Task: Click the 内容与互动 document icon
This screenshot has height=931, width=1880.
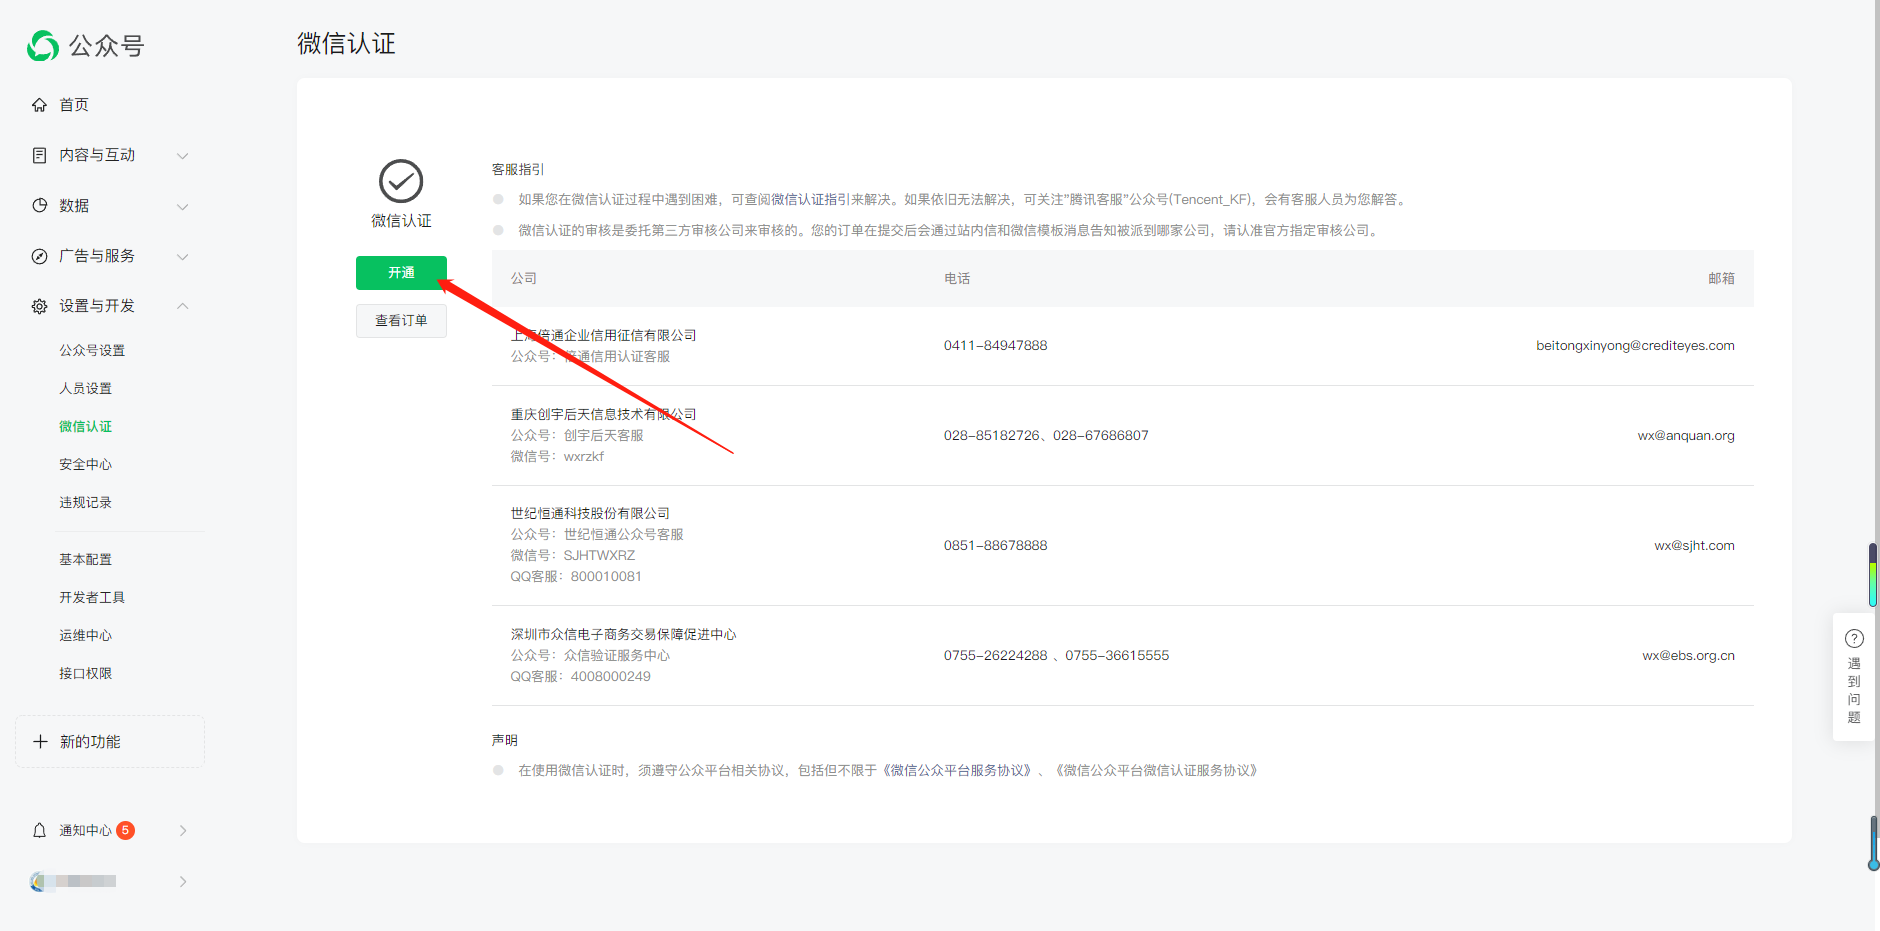Action: 40,155
